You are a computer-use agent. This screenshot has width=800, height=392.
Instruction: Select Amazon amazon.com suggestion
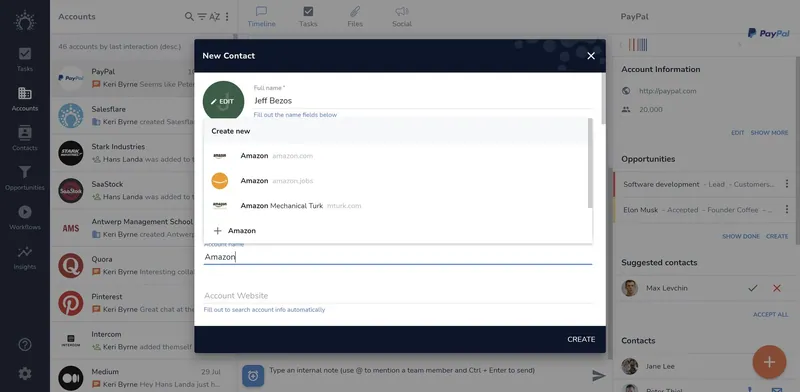click(396, 156)
